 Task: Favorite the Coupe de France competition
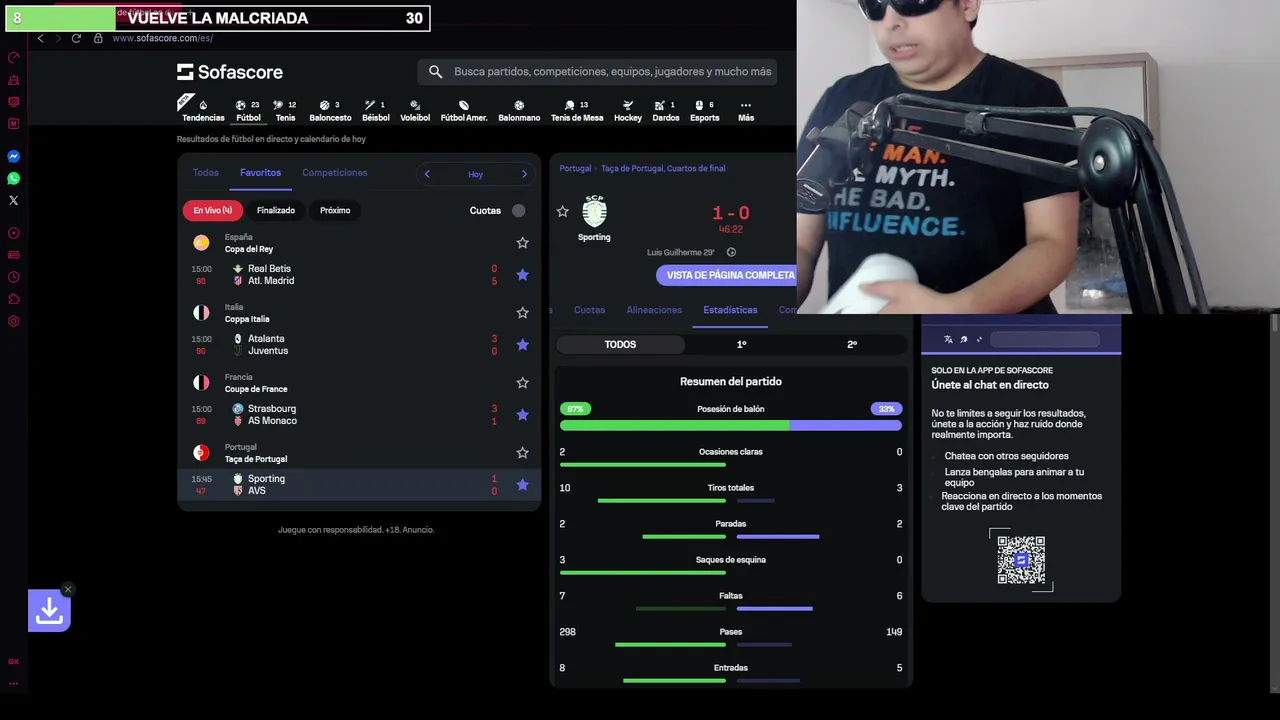tap(522, 383)
